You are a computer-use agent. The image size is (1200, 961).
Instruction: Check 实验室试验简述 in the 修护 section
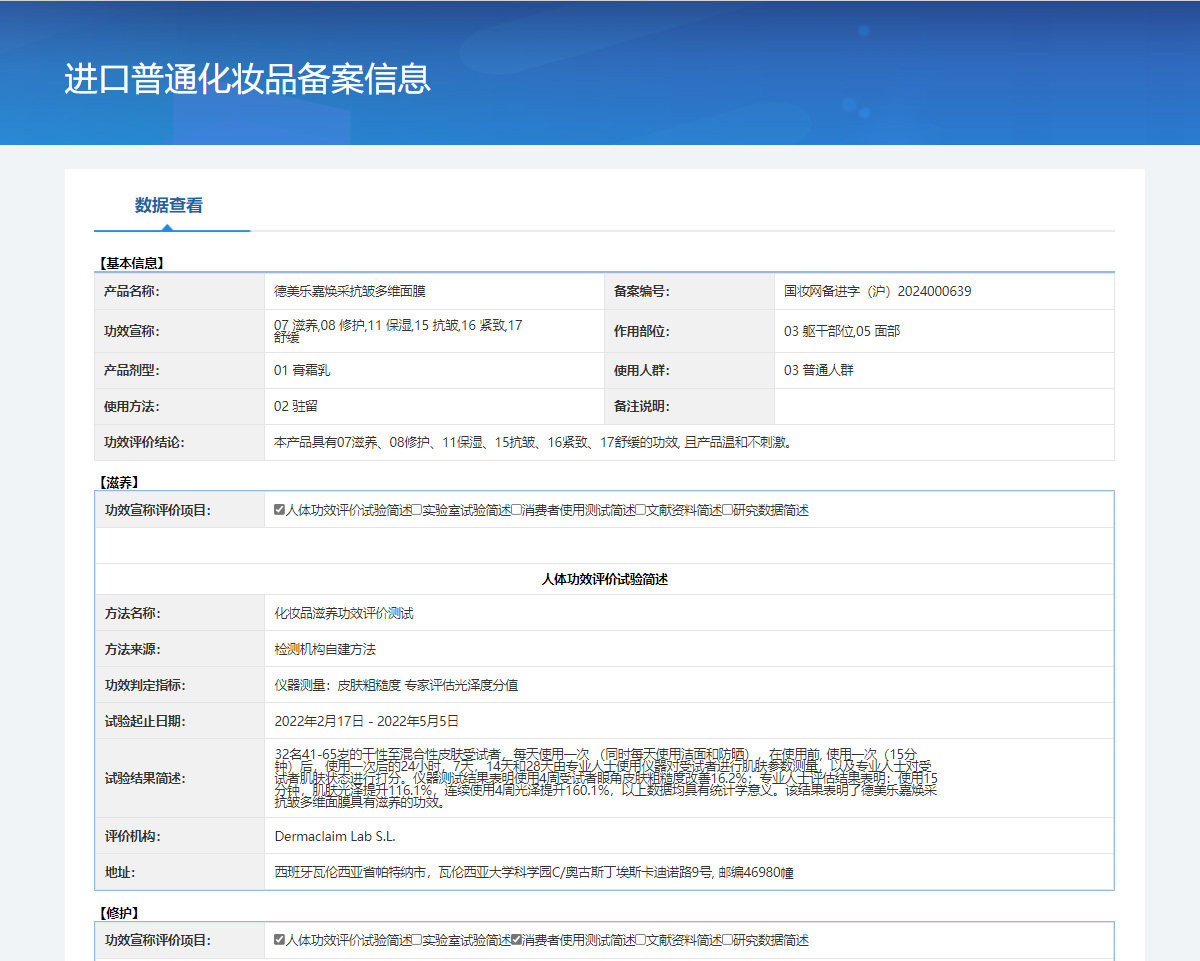[x=417, y=940]
